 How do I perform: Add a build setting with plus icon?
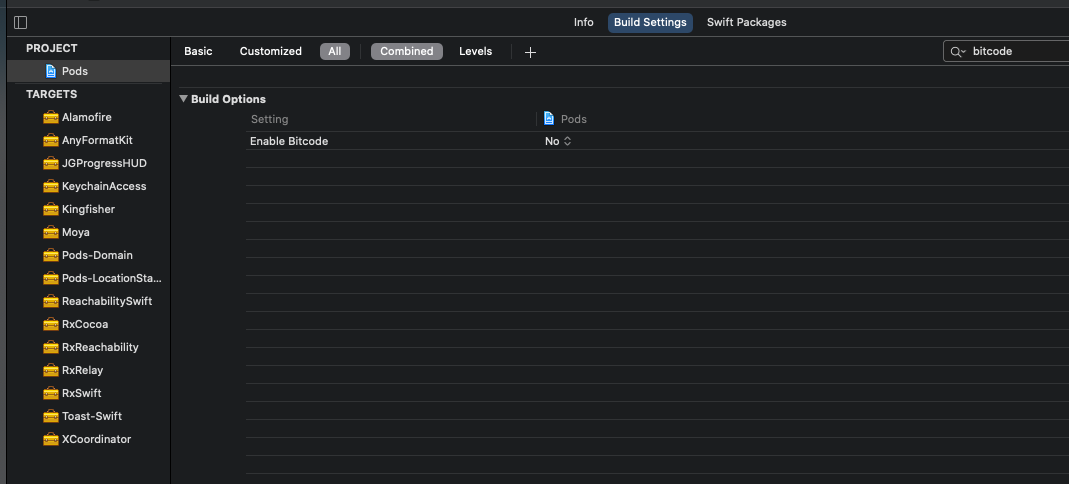coord(530,52)
